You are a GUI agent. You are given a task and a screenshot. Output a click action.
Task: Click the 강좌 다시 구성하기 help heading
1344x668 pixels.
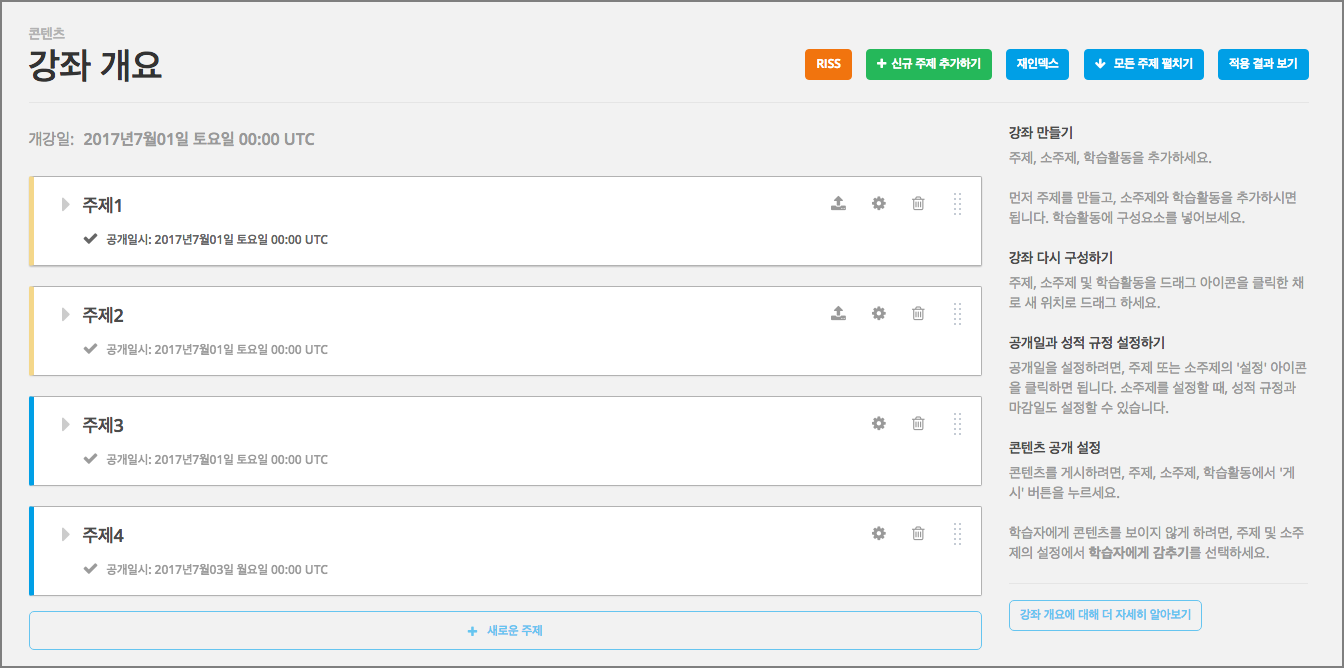click(x=1060, y=258)
